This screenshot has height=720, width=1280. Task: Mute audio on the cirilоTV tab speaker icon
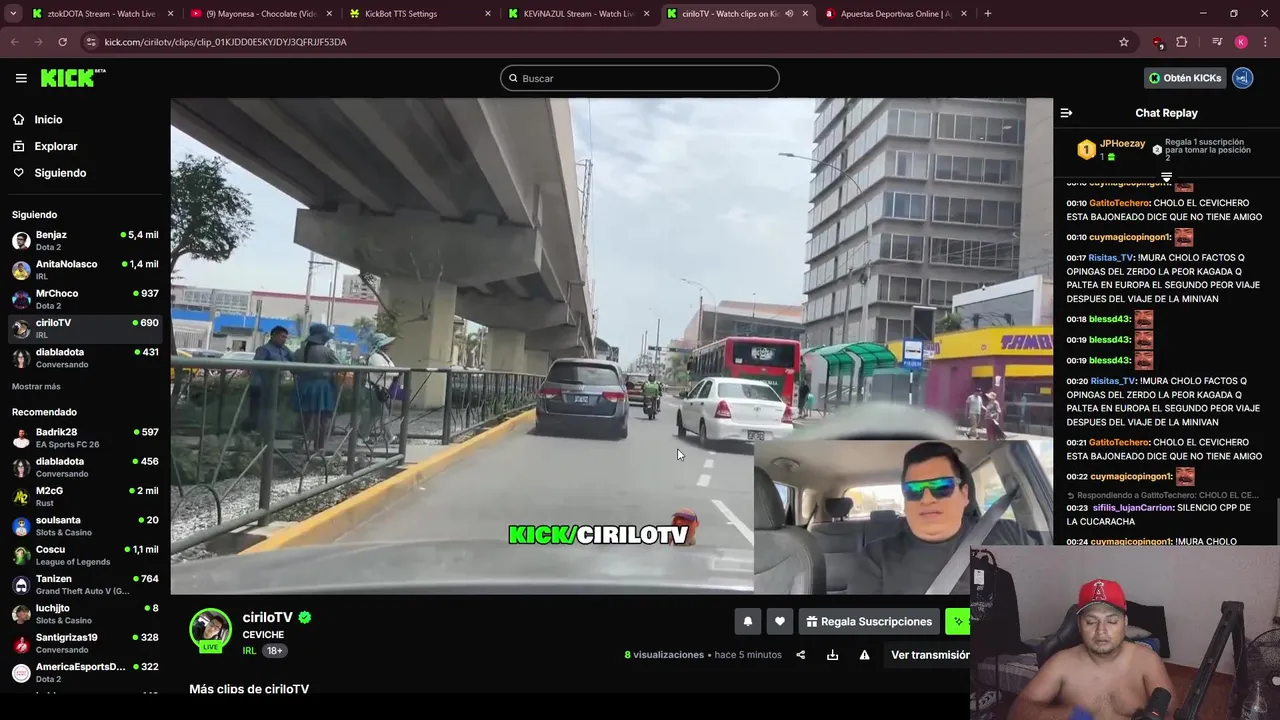(789, 14)
